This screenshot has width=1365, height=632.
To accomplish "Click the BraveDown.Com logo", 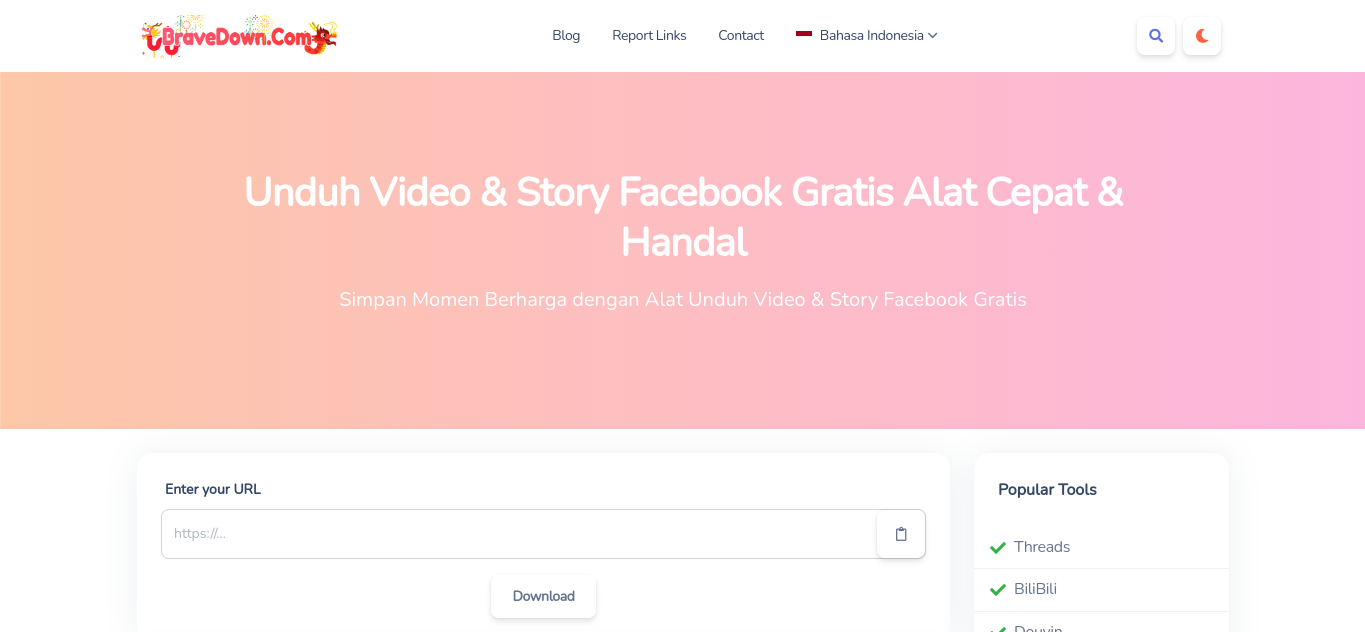I will 239,36.
